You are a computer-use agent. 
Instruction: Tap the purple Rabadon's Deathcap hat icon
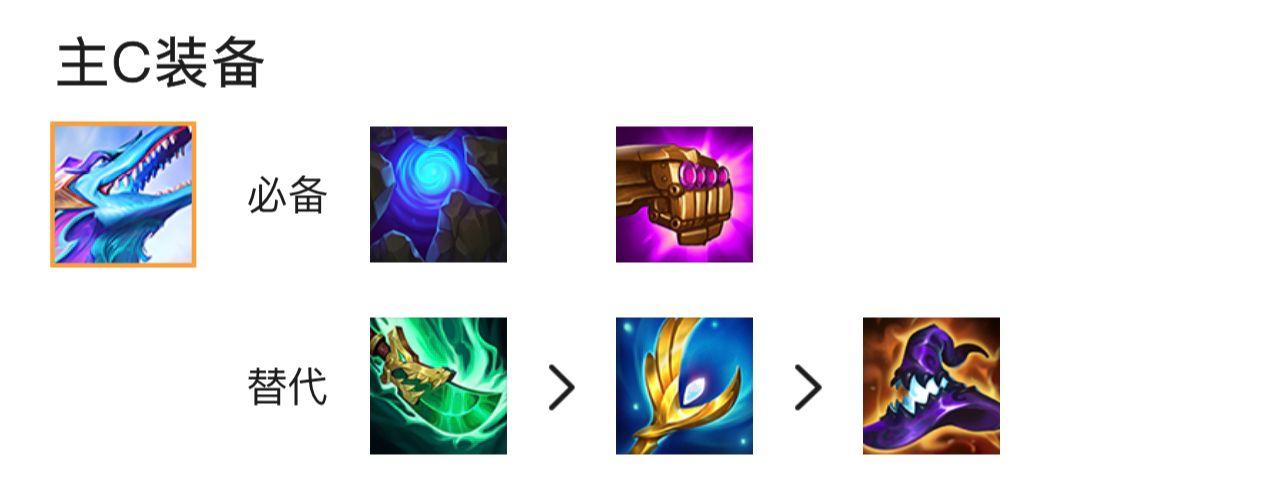point(931,386)
